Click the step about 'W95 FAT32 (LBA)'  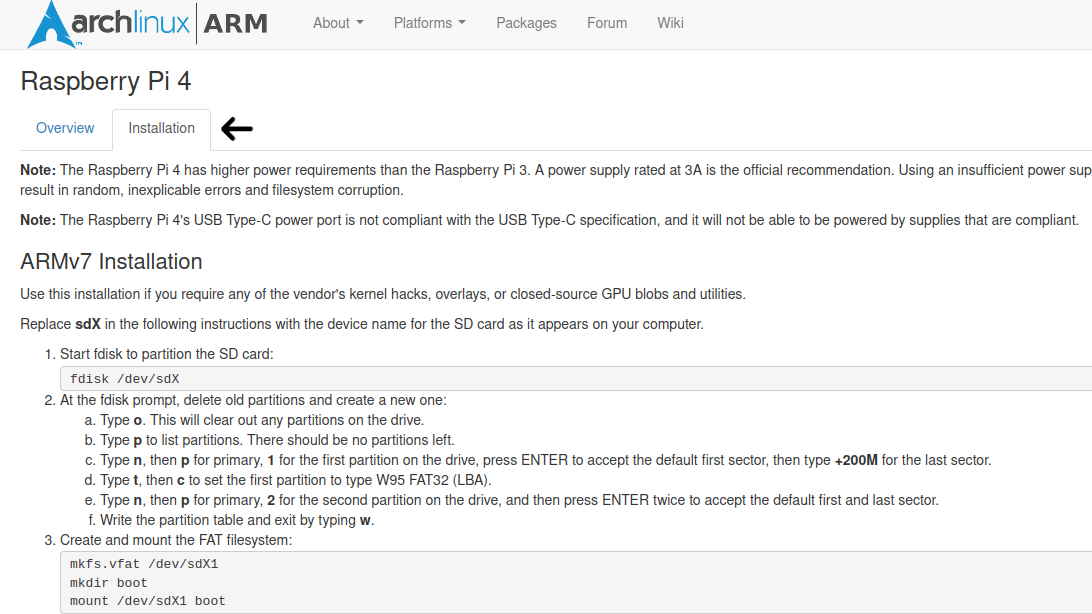click(x=296, y=480)
